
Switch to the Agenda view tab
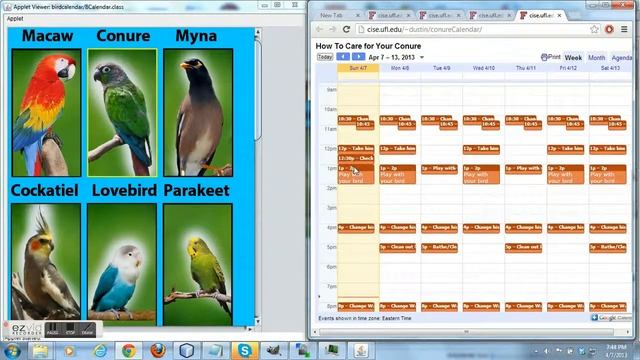pyautogui.click(x=622, y=58)
